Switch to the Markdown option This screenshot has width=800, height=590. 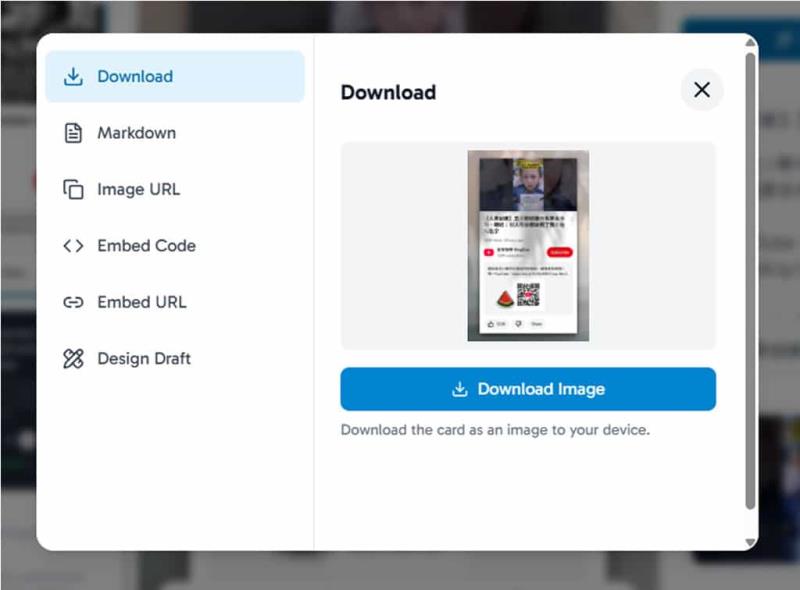(175, 133)
